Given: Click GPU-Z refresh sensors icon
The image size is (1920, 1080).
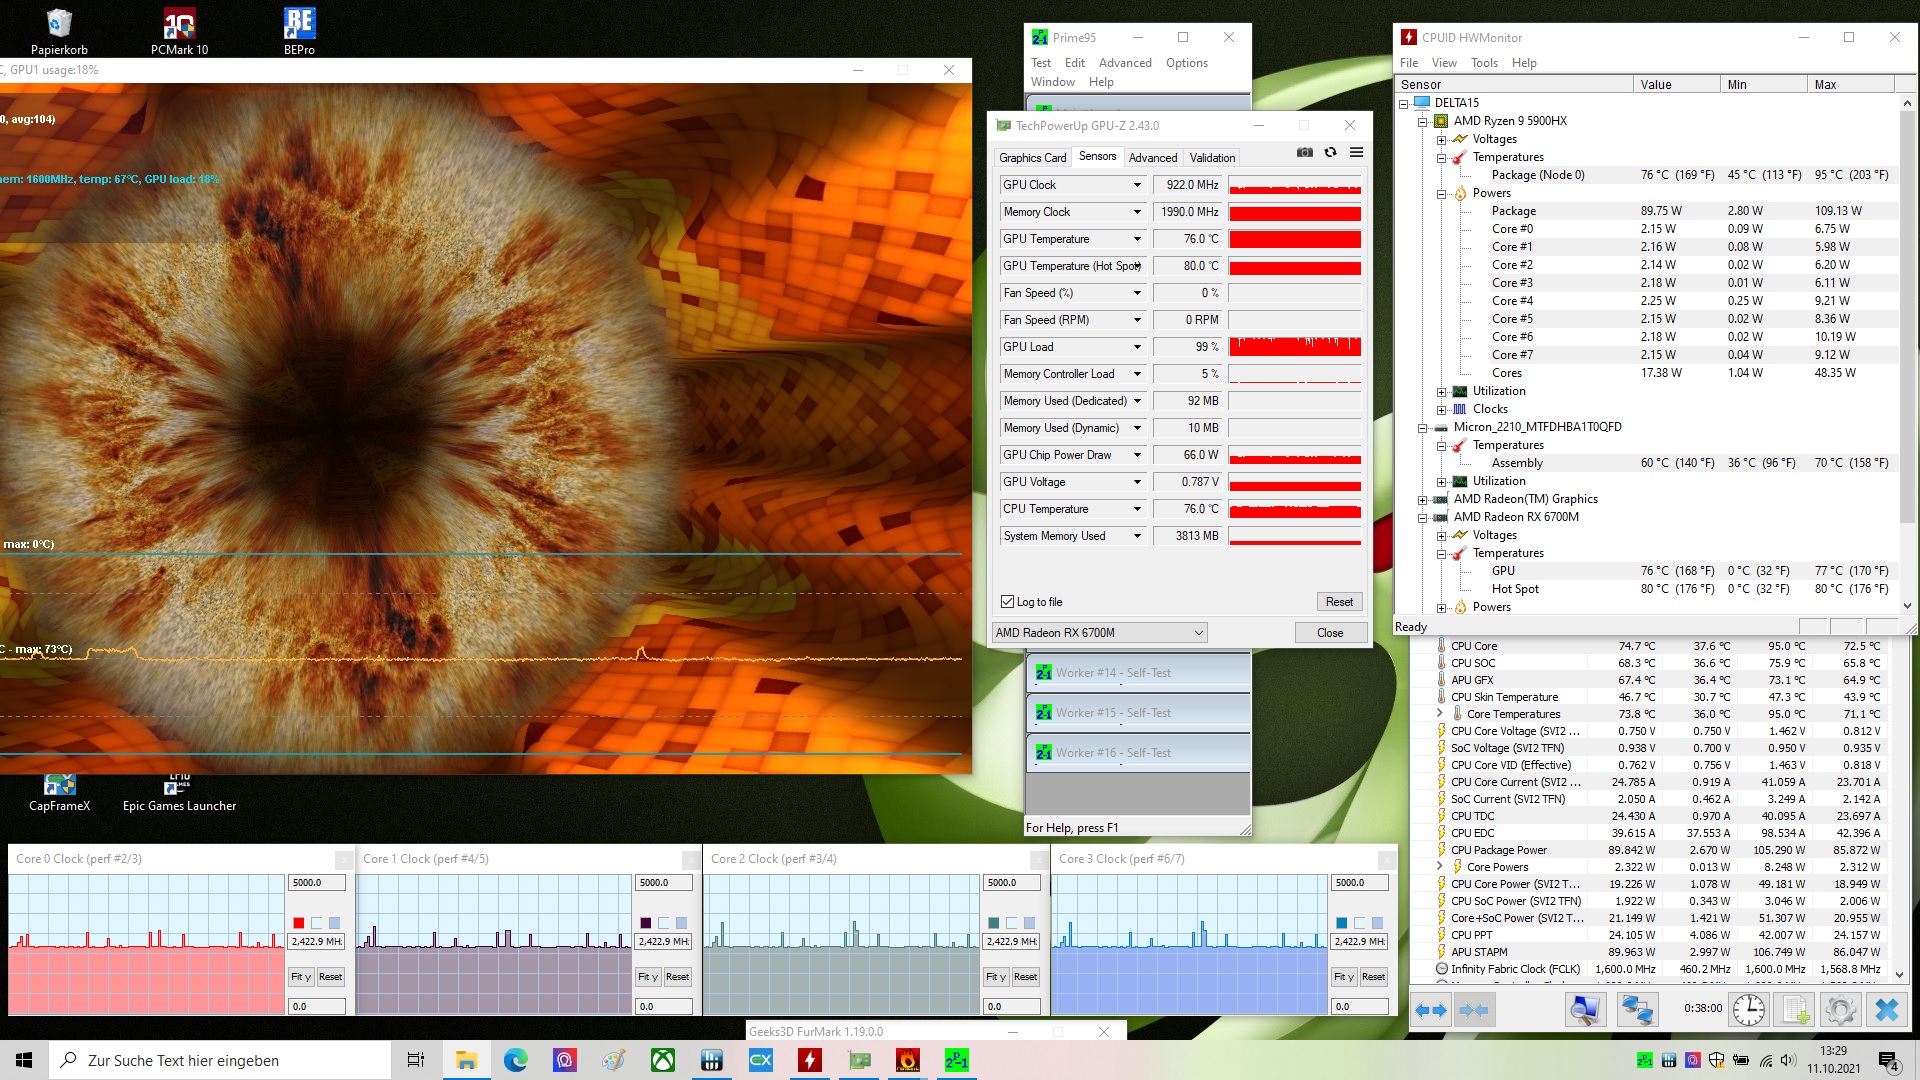Looking at the screenshot, I should pos(1330,152).
